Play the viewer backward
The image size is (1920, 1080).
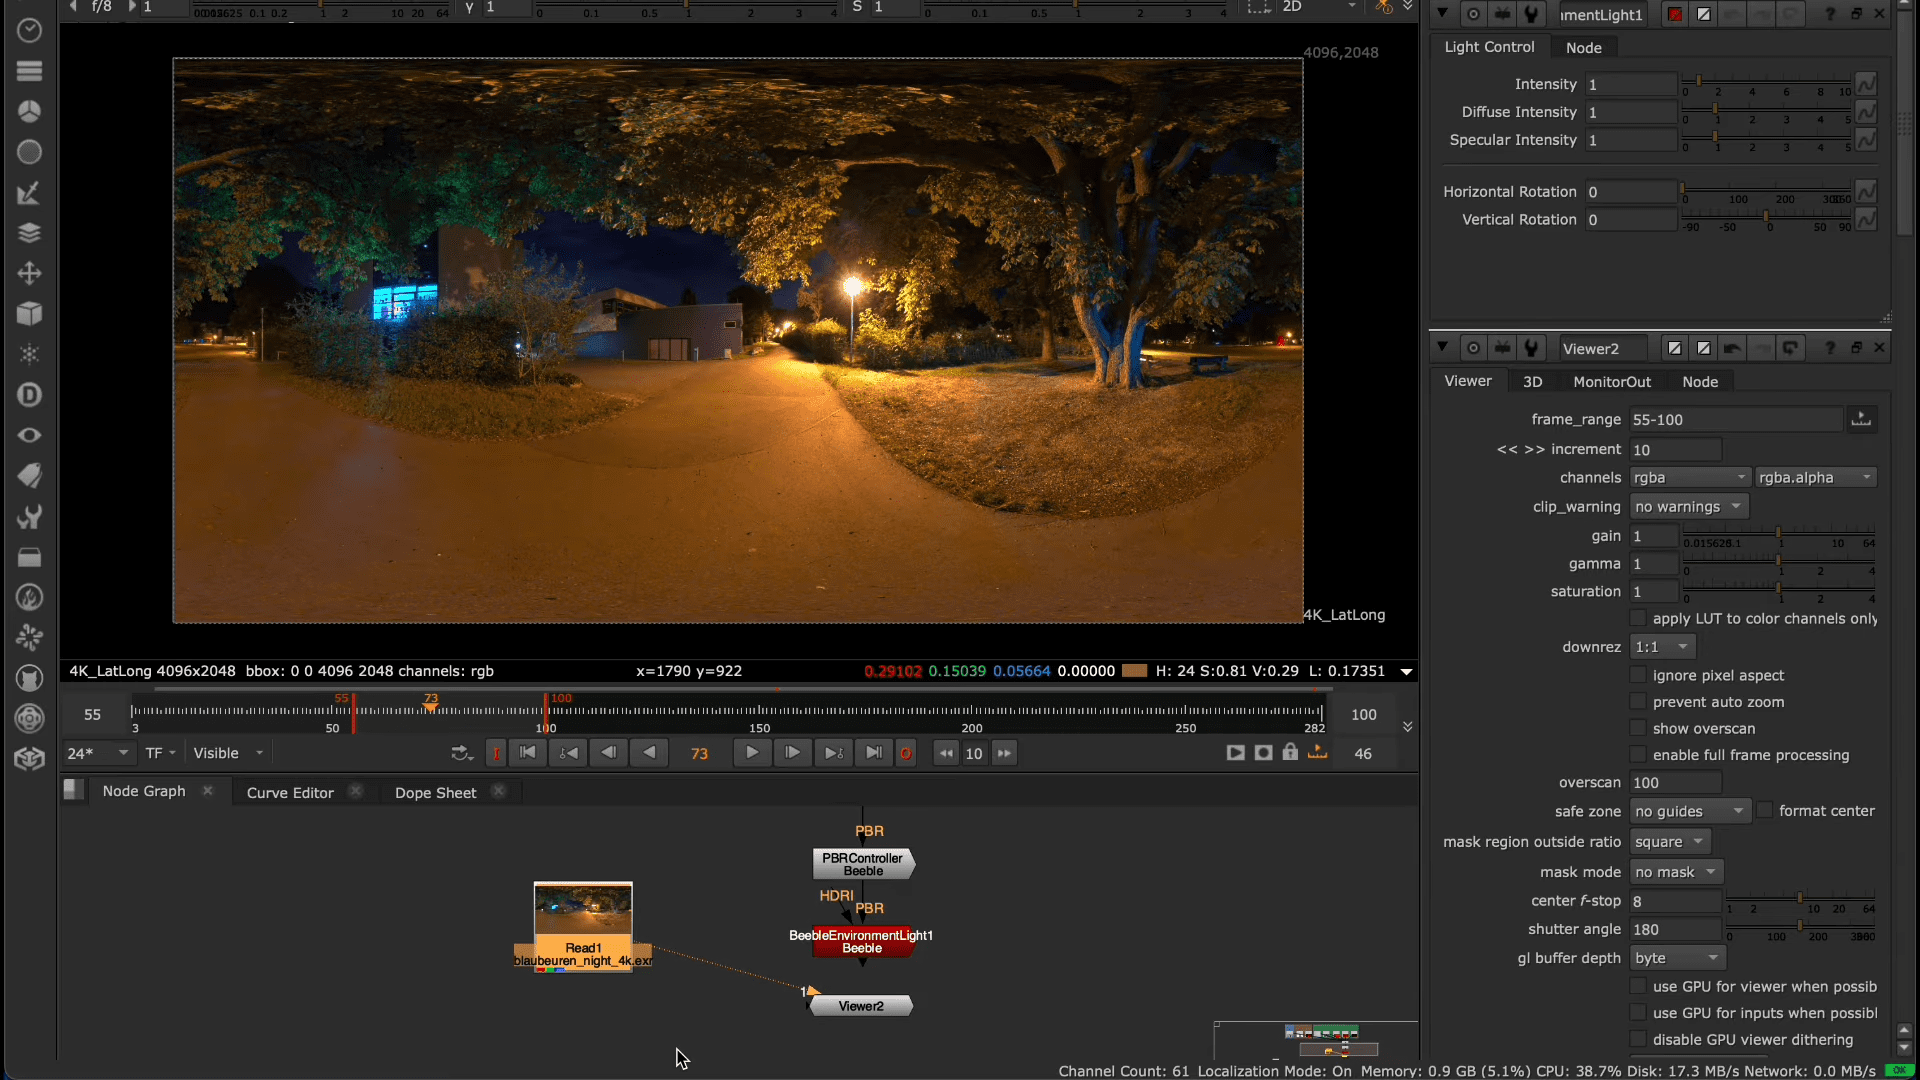pyautogui.click(x=649, y=753)
